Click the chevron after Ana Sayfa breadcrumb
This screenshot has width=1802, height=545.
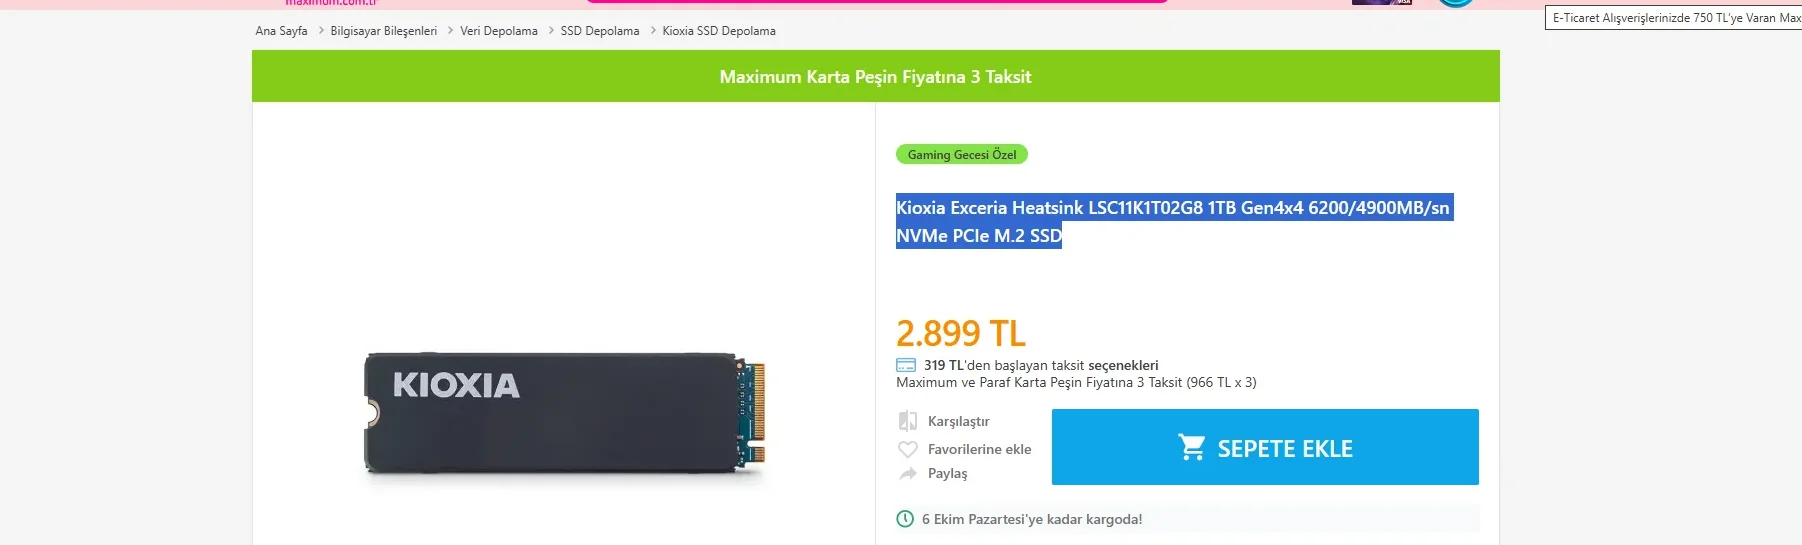[x=321, y=31]
